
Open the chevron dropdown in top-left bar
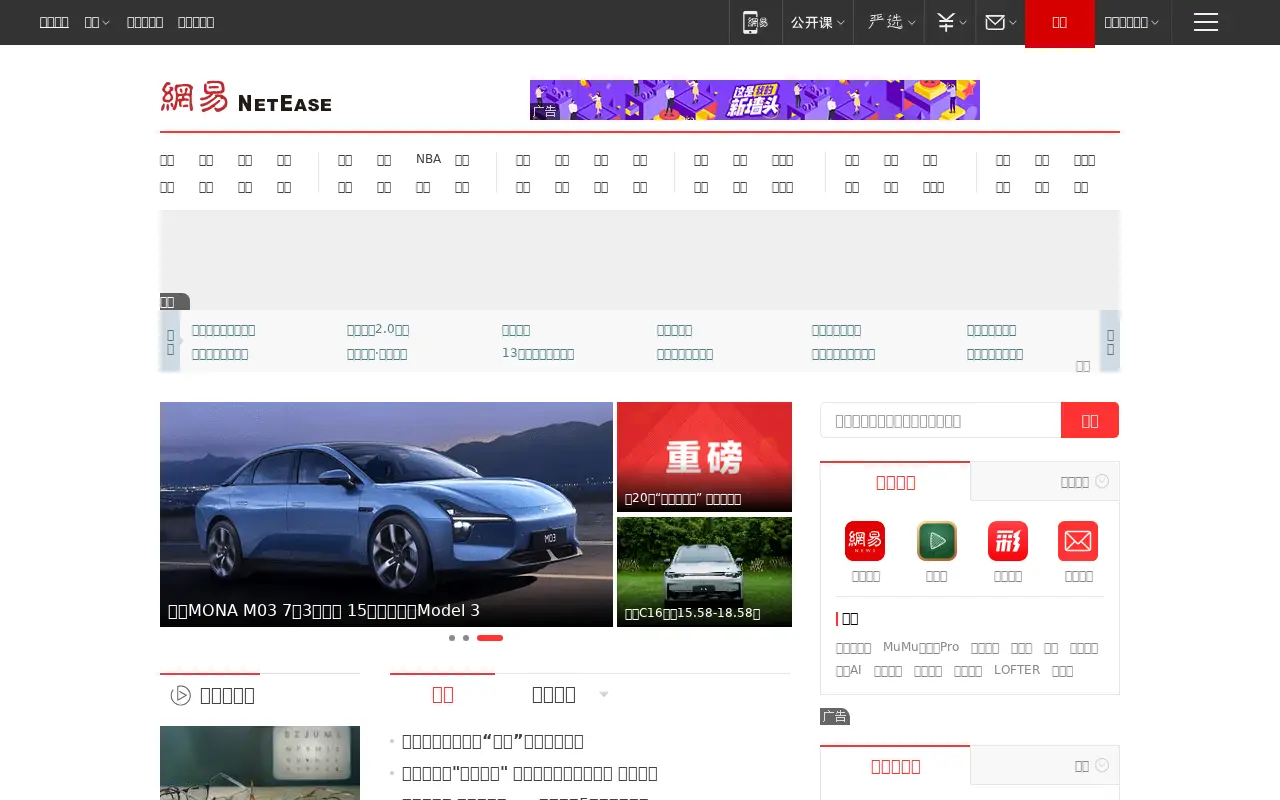(97, 22)
